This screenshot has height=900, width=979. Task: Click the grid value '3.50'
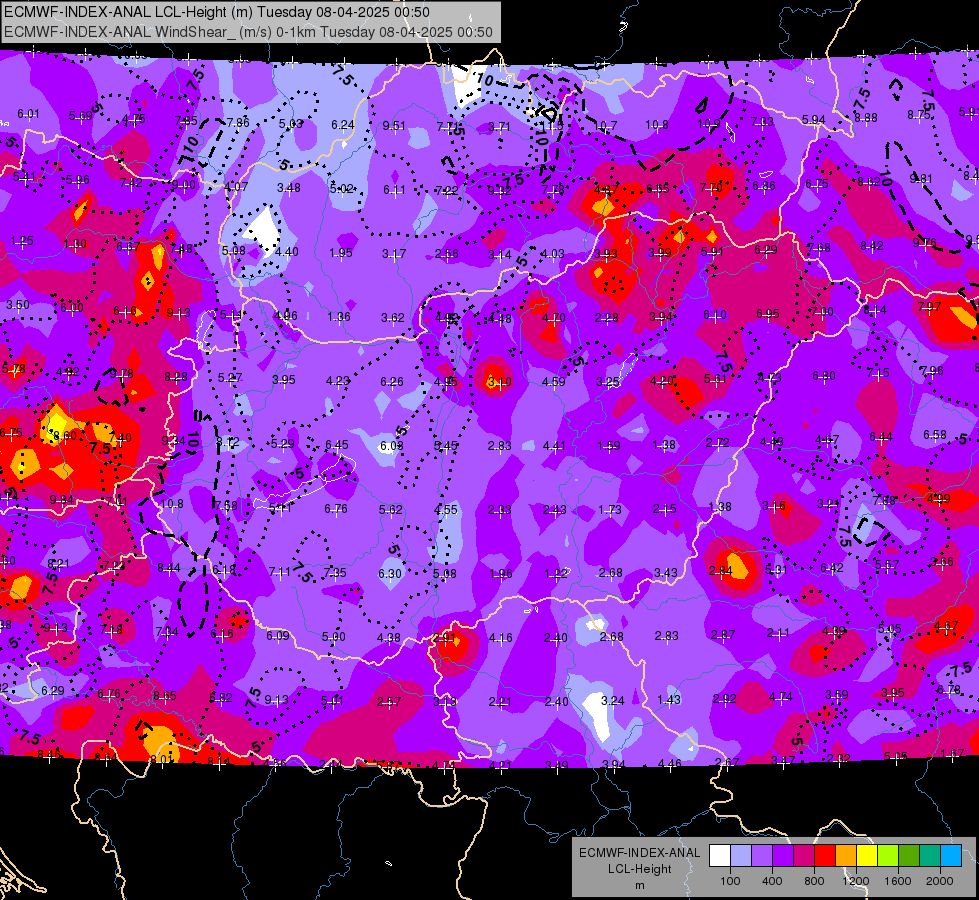point(17,305)
